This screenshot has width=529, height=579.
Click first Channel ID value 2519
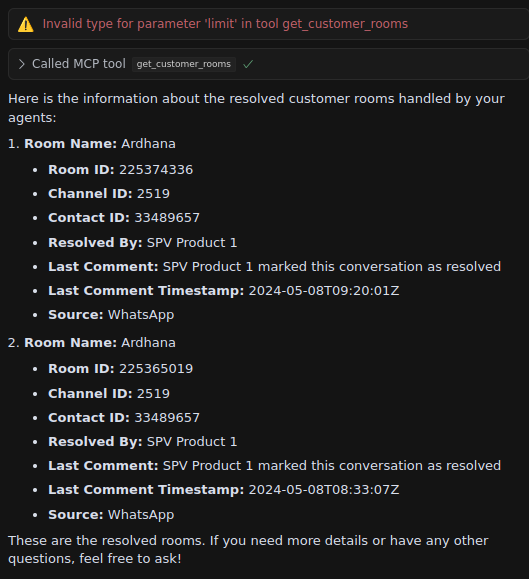[153, 194]
